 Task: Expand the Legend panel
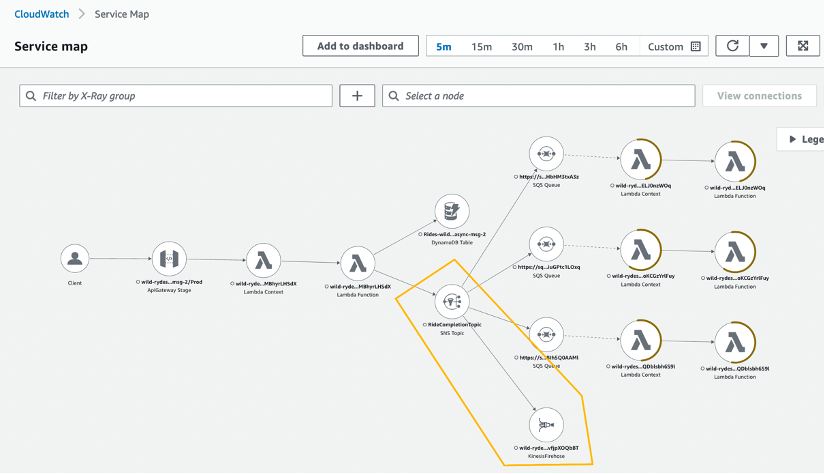tap(800, 139)
